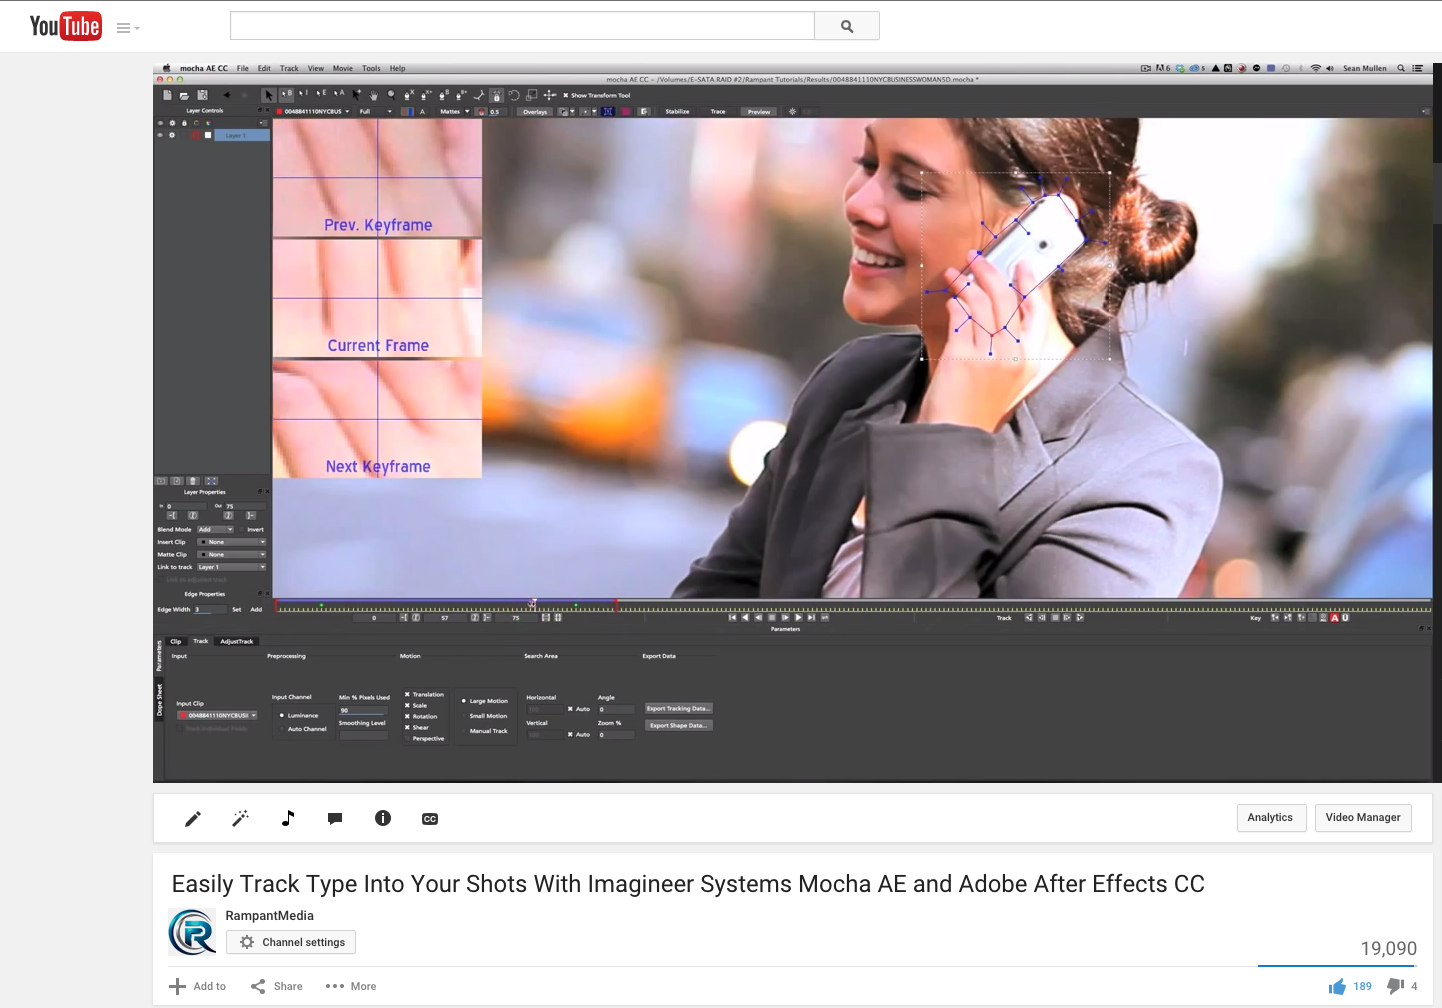Toggle Layer 1 visibility eye
This screenshot has width=1442, height=1008.
tap(160, 135)
